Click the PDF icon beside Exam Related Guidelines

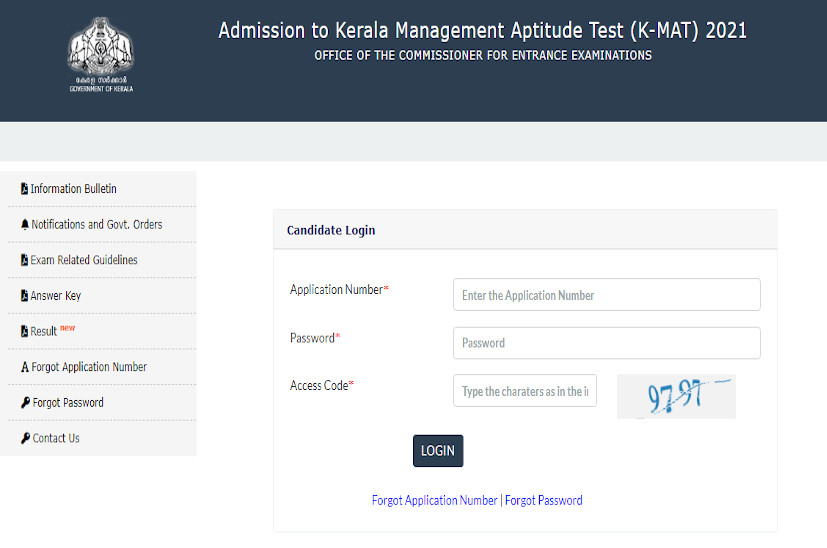pos(24,260)
